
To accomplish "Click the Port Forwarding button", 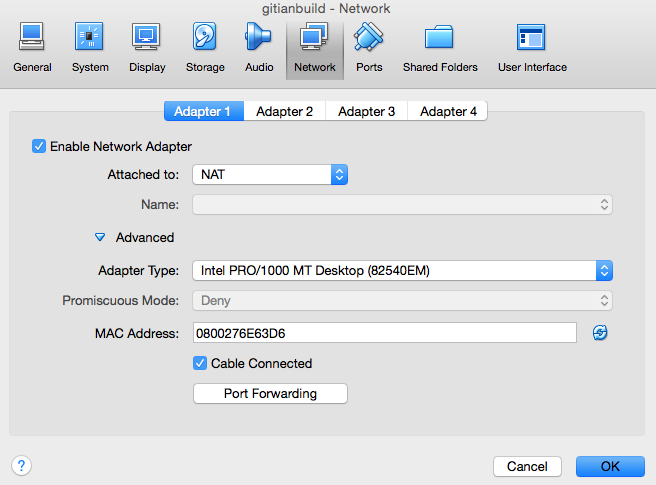I will (x=270, y=394).
